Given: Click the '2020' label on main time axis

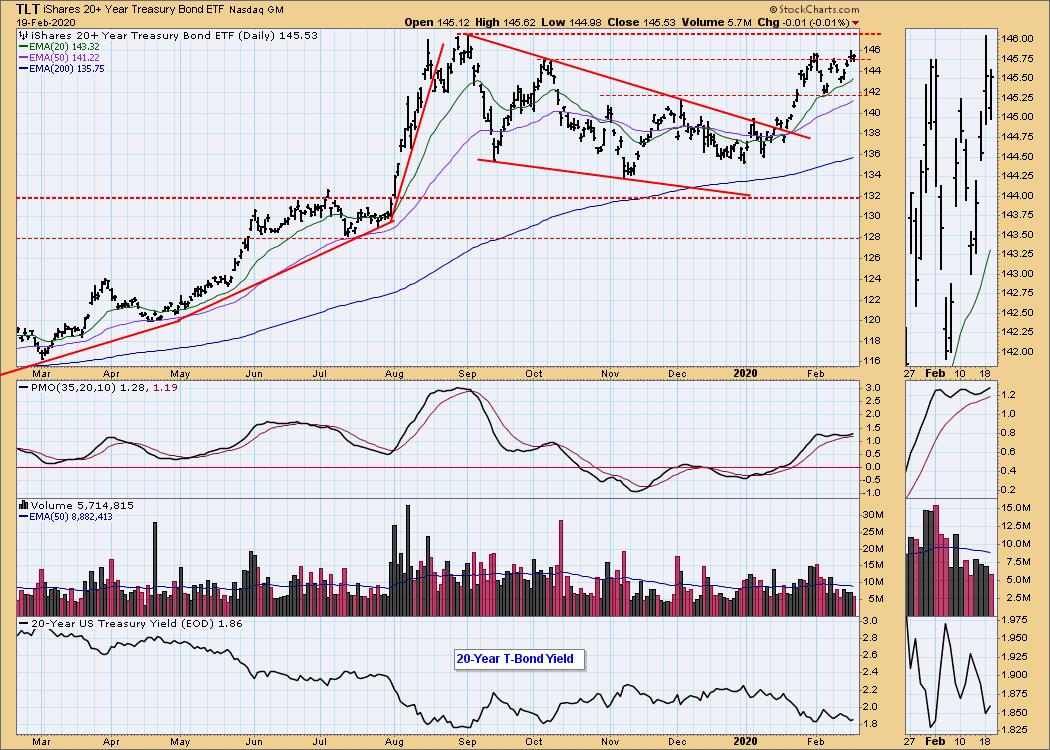Looking at the screenshot, I should pos(745,373).
